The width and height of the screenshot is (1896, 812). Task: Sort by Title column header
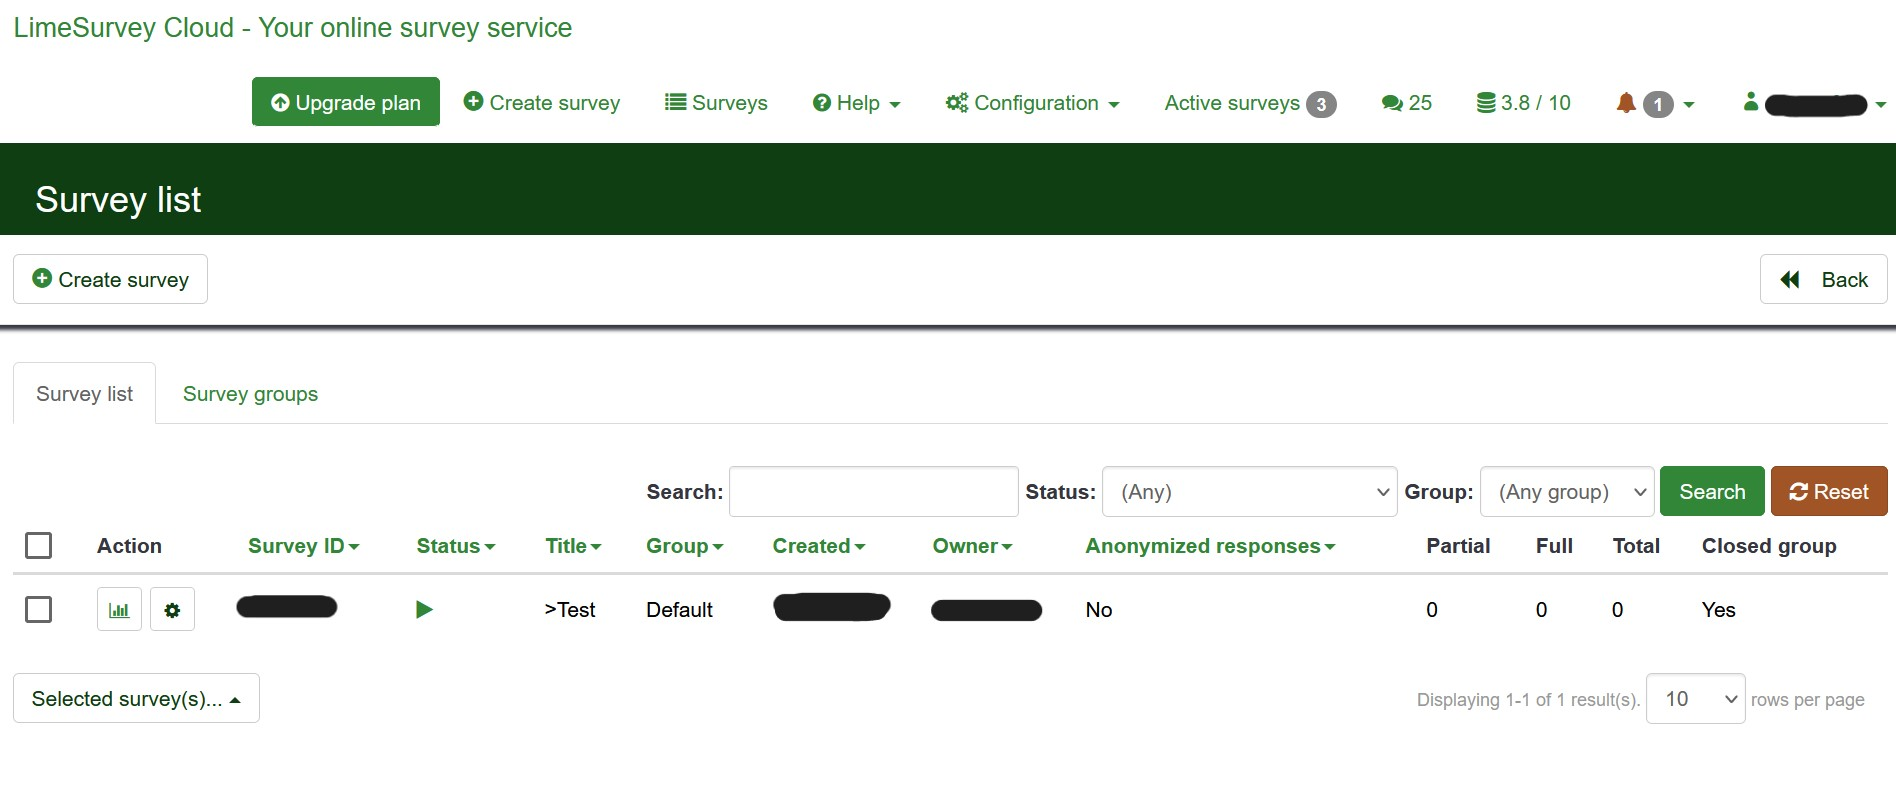[x=573, y=546]
